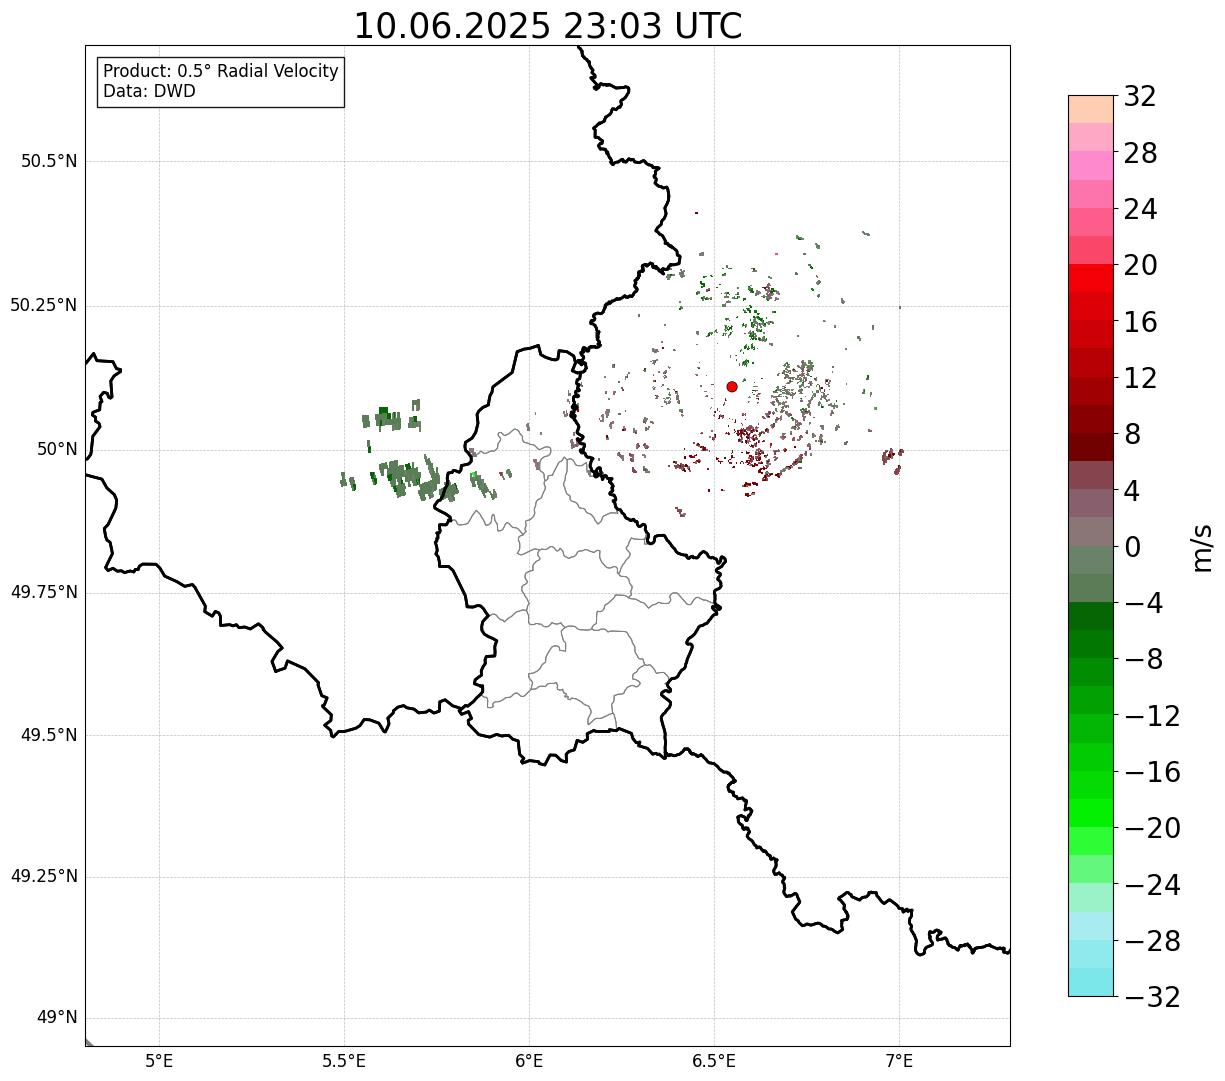Click the colorbar tick label 16
The width and height of the screenshot is (1225, 1081).
pyautogui.click(x=1140, y=322)
